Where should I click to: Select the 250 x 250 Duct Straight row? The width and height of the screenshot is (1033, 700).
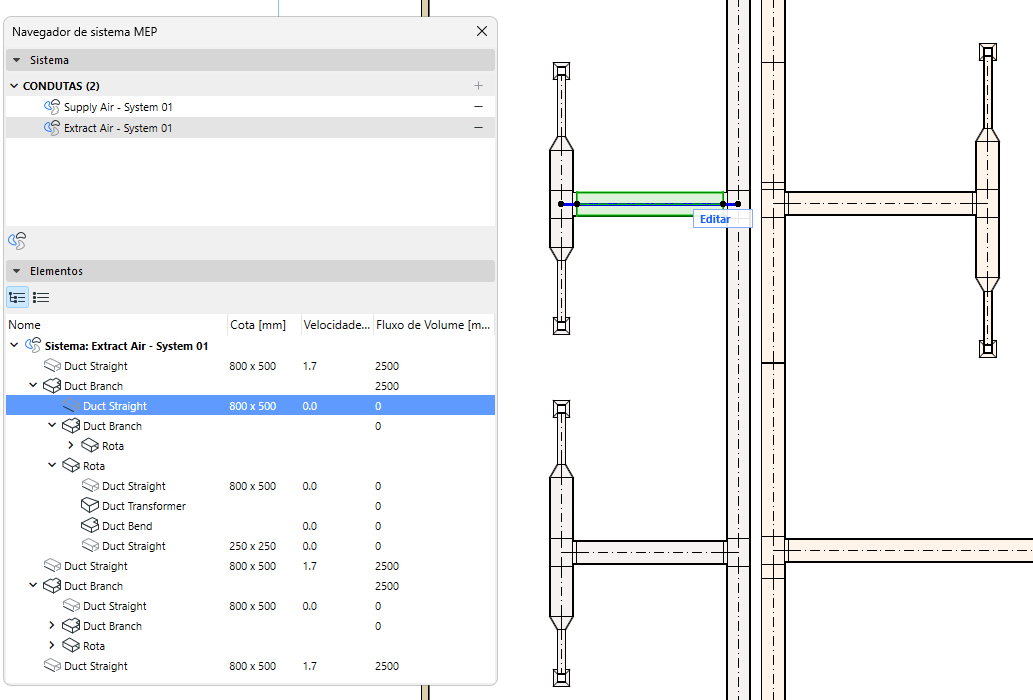point(134,546)
